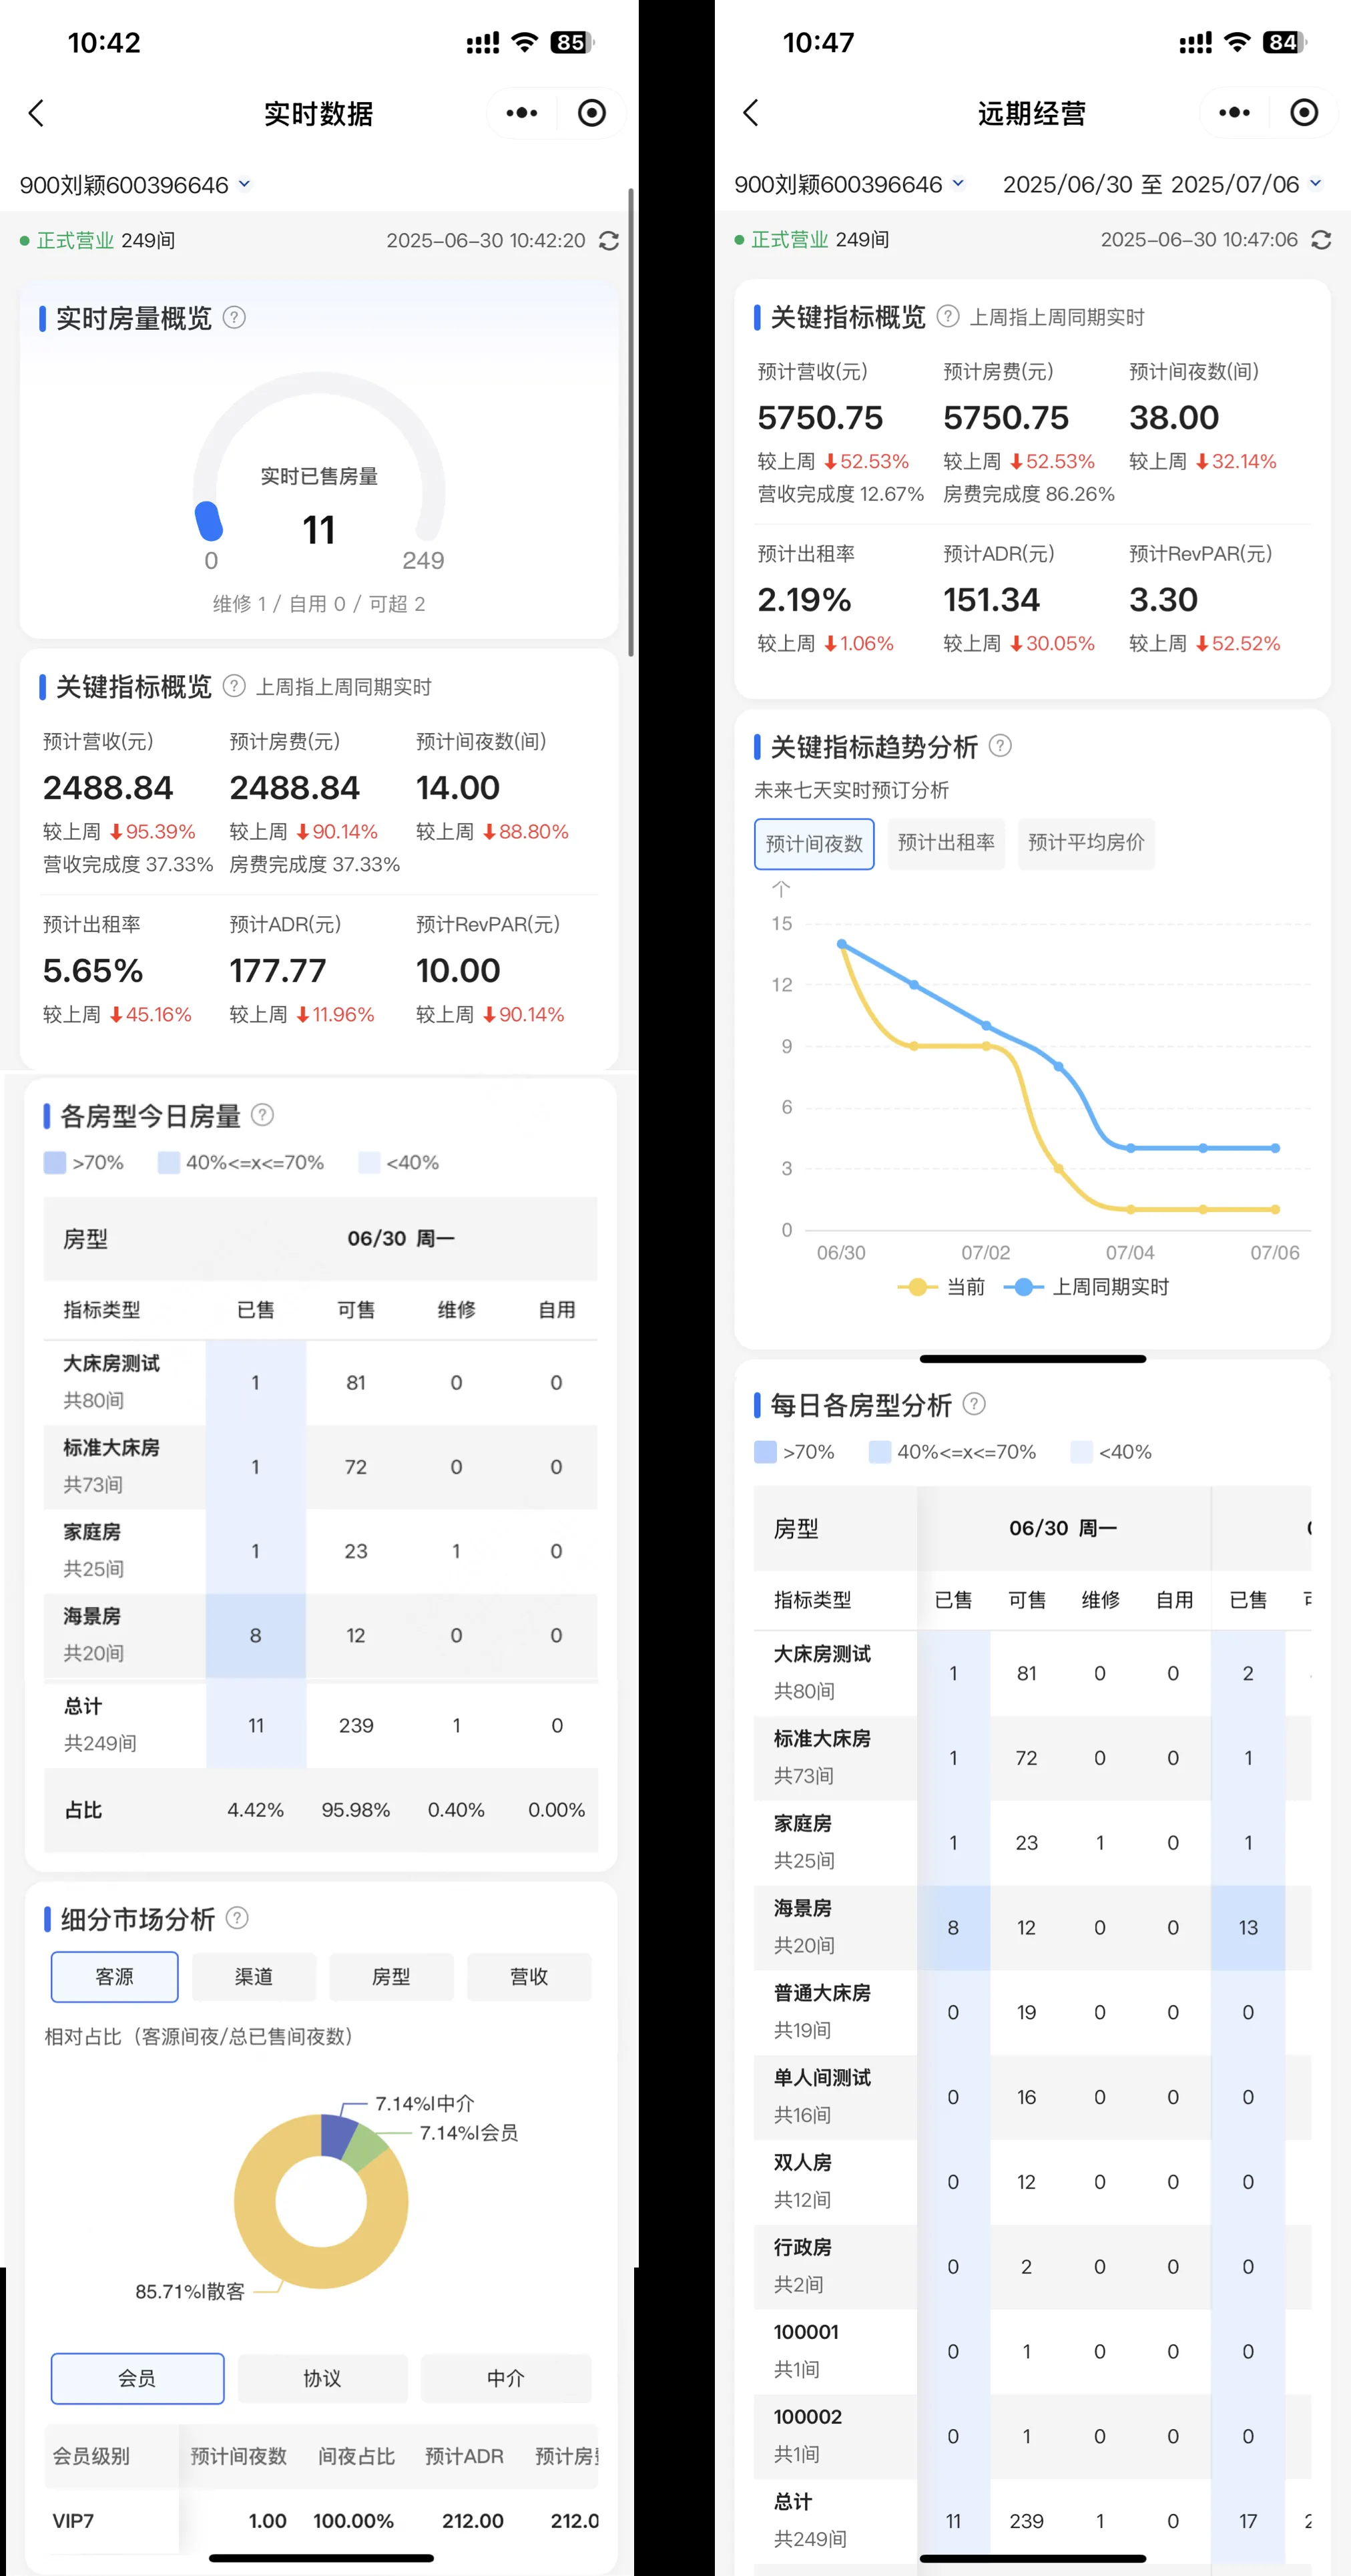This screenshot has width=1351, height=2576.
Task: Tap the 营收完成度 37.33% text
Action: click(127, 864)
